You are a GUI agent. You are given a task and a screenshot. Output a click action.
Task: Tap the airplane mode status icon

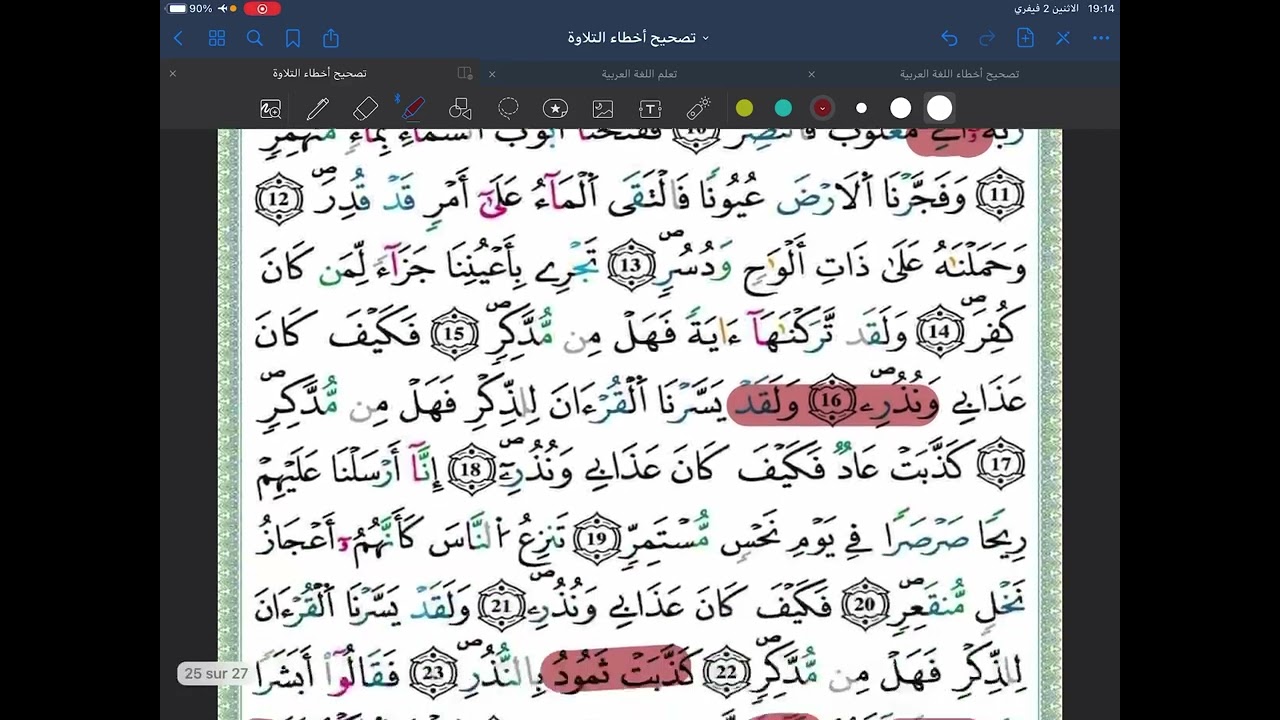tap(222, 8)
